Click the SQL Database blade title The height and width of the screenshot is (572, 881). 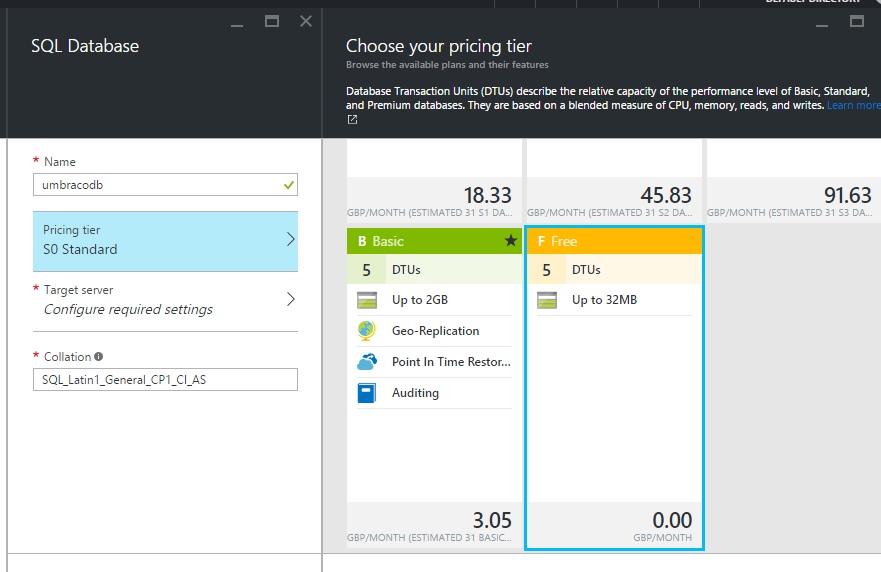pyautogui.click(x=85, y=46)
